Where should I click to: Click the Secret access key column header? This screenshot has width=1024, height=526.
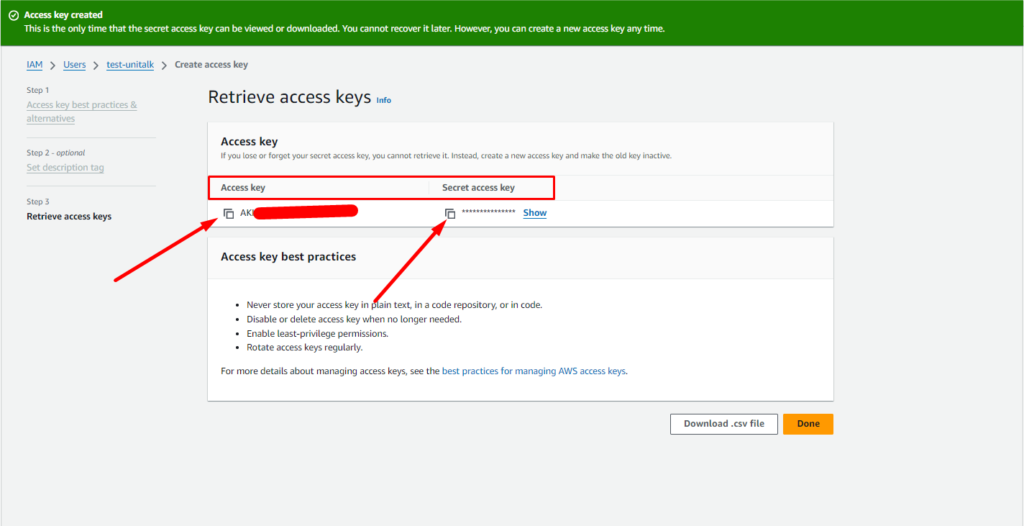[478, 188]
